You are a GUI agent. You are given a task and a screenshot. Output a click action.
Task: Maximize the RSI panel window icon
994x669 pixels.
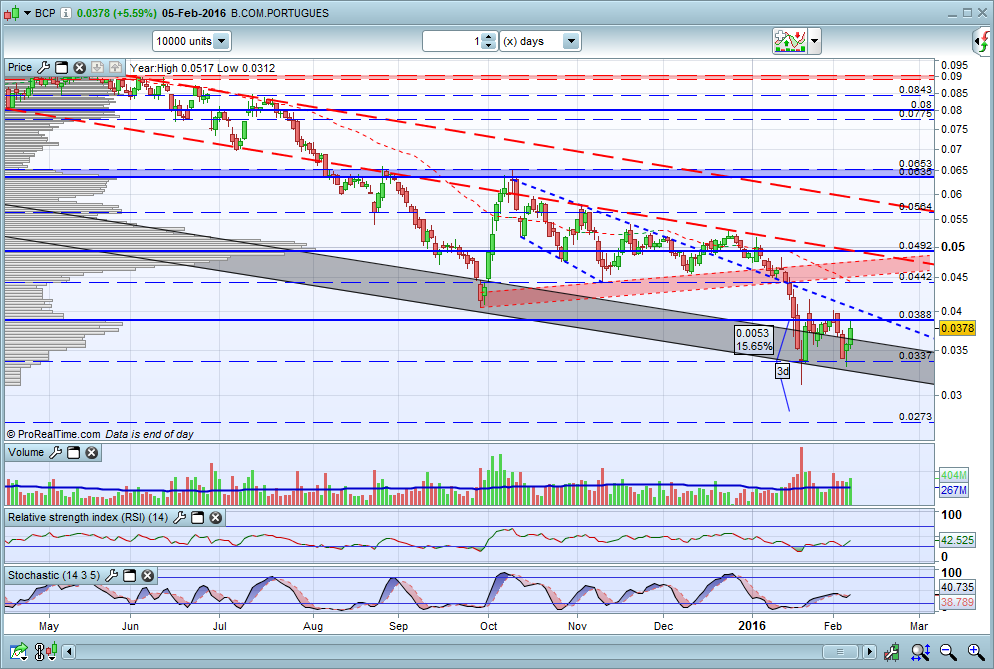coord(198,517)
